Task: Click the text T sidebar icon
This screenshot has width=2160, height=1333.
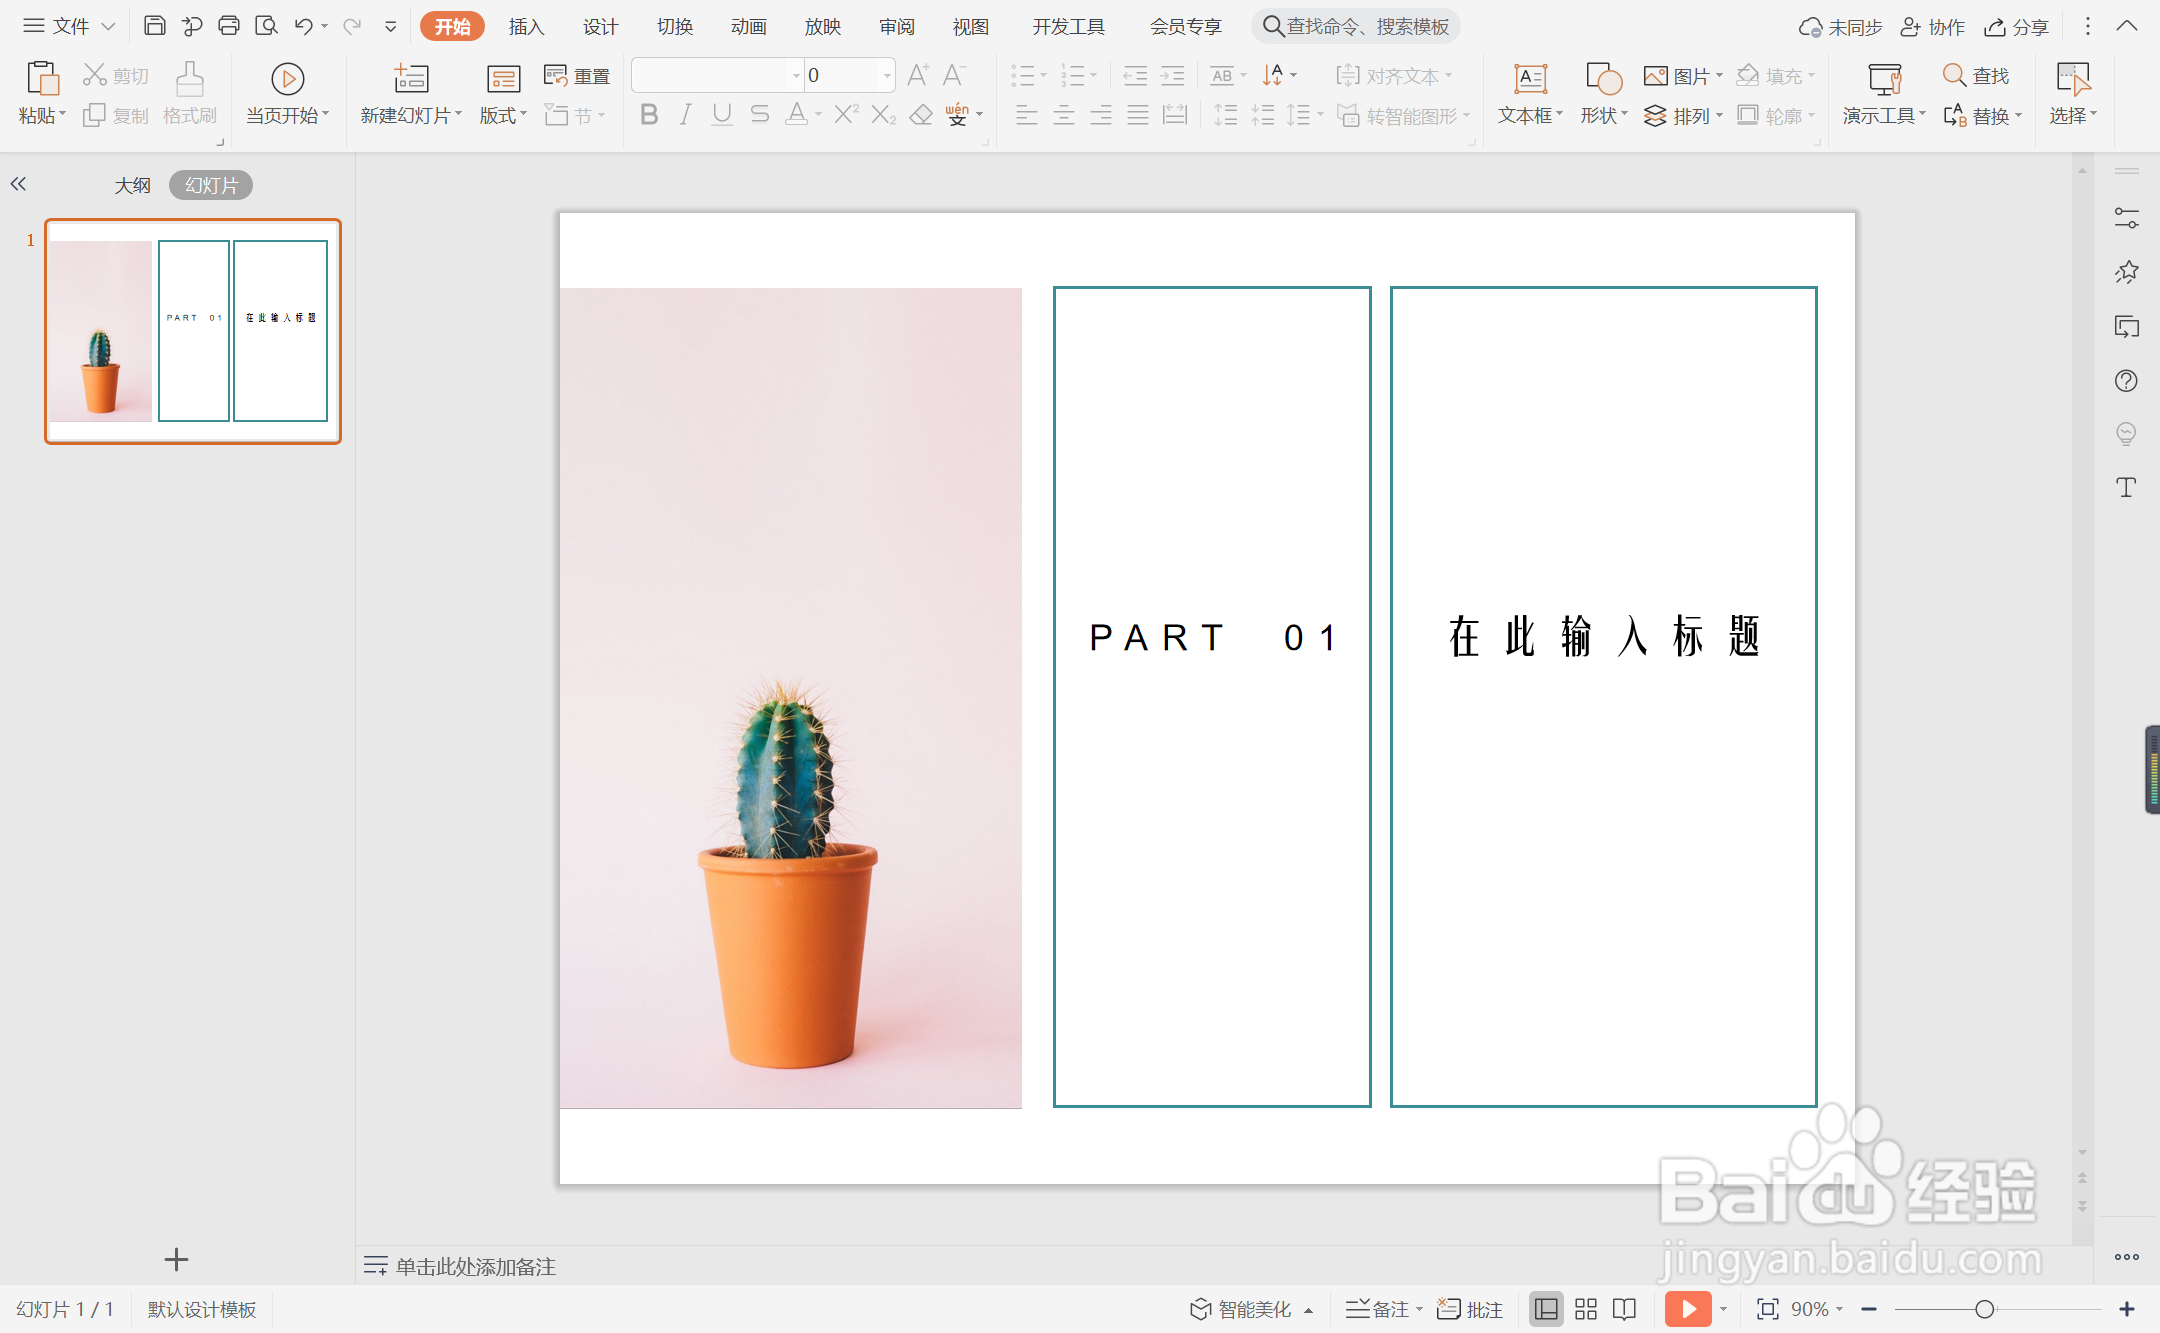Action: click(x=2127, y=487)
